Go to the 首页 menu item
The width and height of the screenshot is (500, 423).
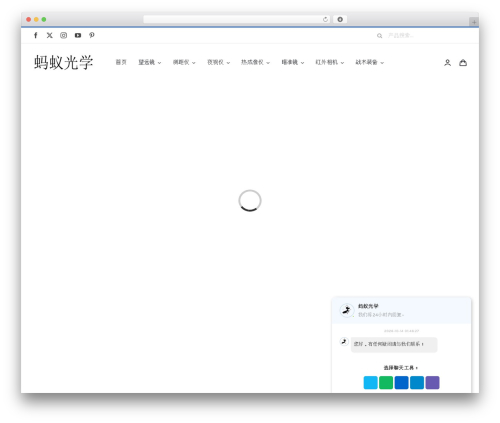121,62
